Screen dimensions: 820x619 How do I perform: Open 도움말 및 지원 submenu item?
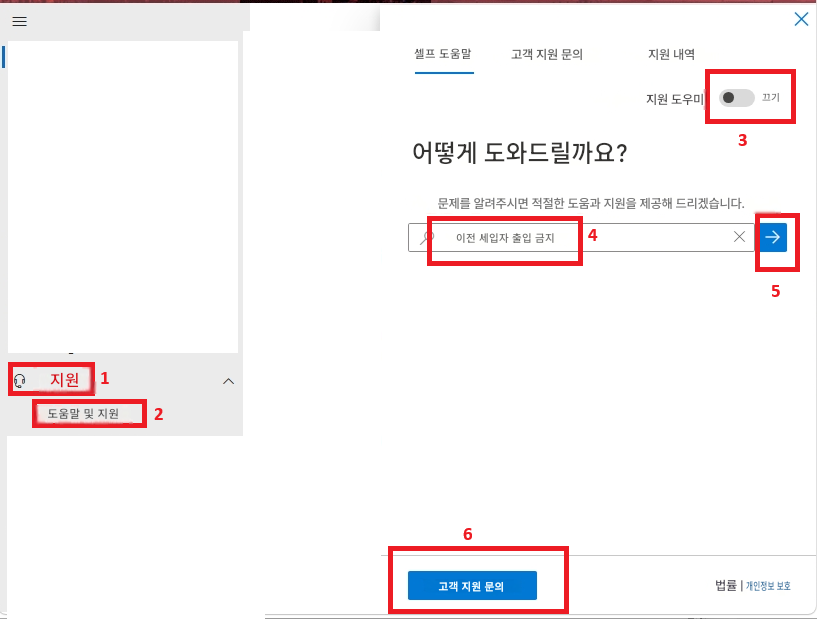click(83, 414)
